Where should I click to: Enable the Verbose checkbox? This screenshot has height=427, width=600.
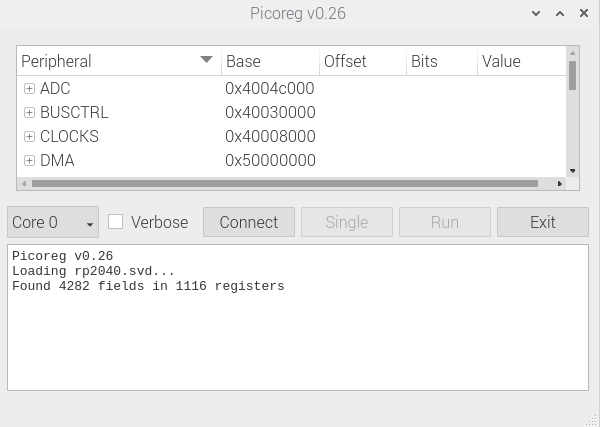pos(116,222)
